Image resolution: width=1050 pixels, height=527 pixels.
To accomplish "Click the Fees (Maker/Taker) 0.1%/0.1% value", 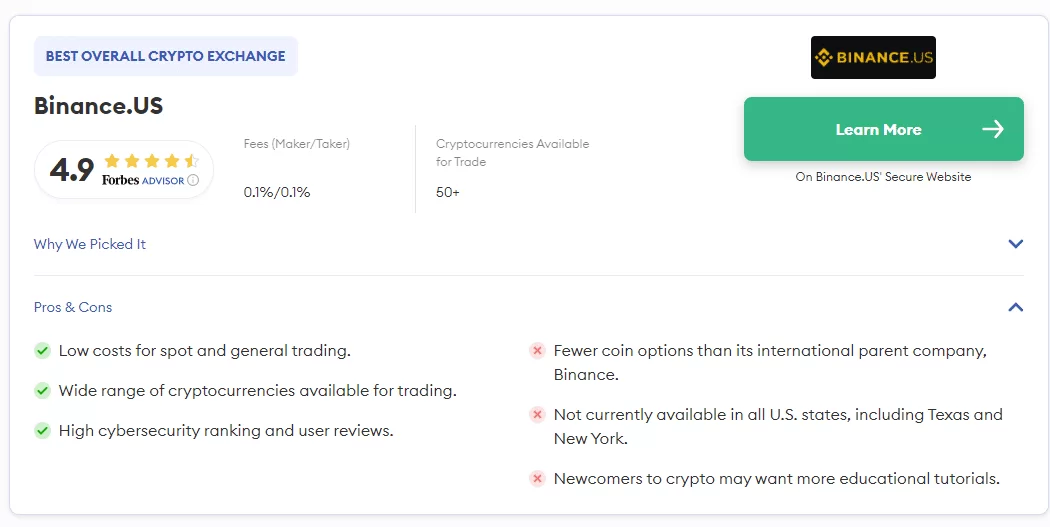I will point(277,192).
